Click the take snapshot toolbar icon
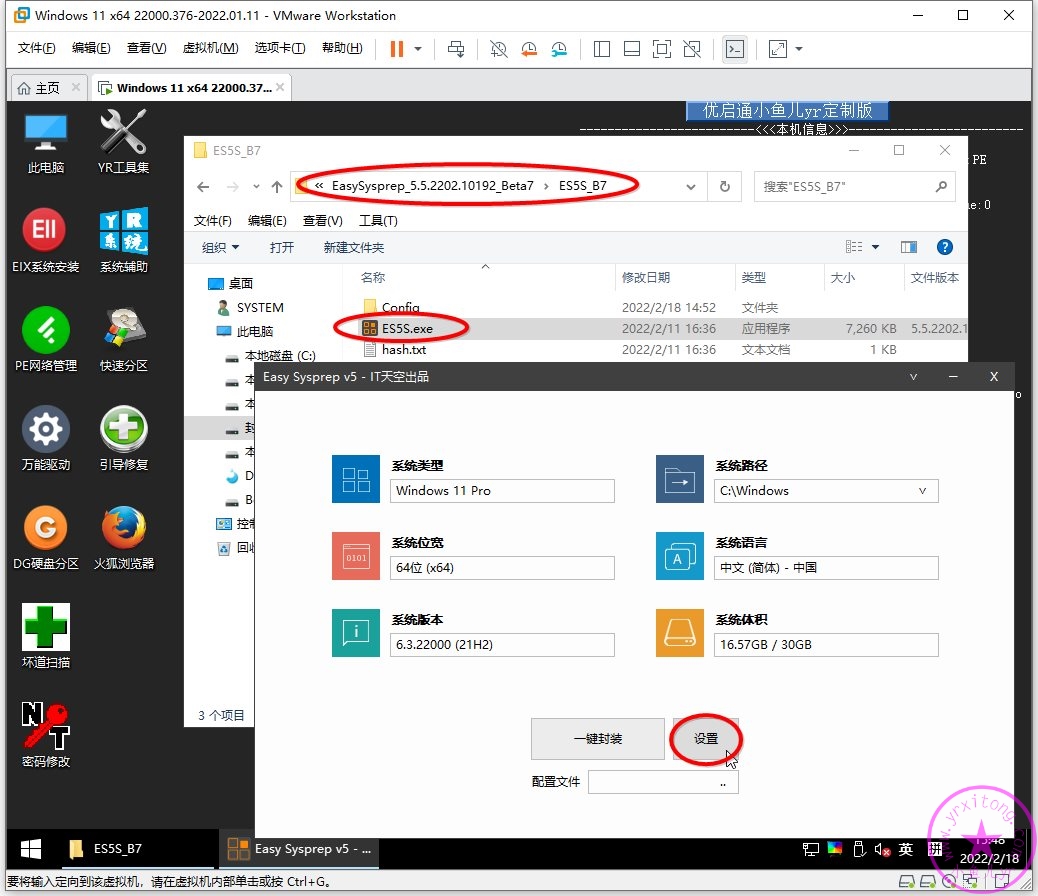This screenshot has width=1038, height=896. (498, 48)
